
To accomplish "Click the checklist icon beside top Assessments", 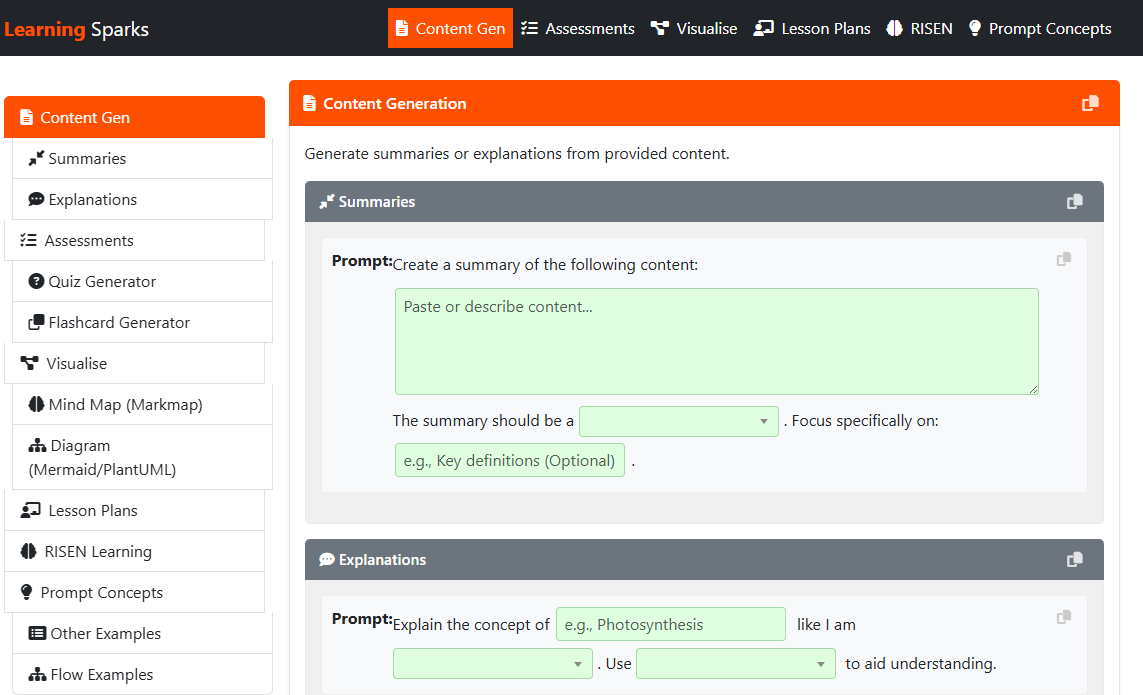I will pyautogui.click(x=529, y=28).
